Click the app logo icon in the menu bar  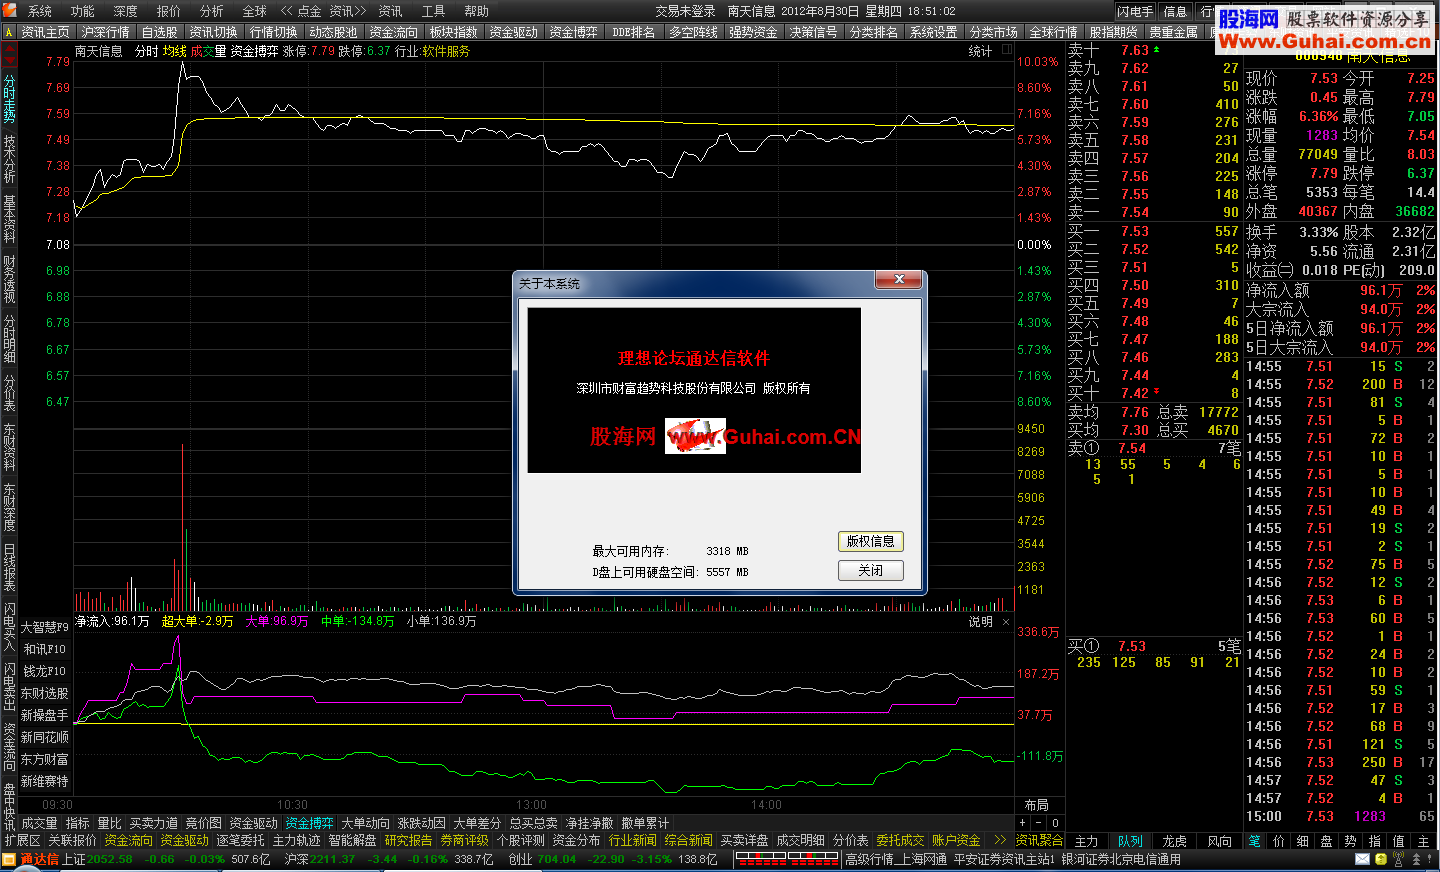click(10, 11)
